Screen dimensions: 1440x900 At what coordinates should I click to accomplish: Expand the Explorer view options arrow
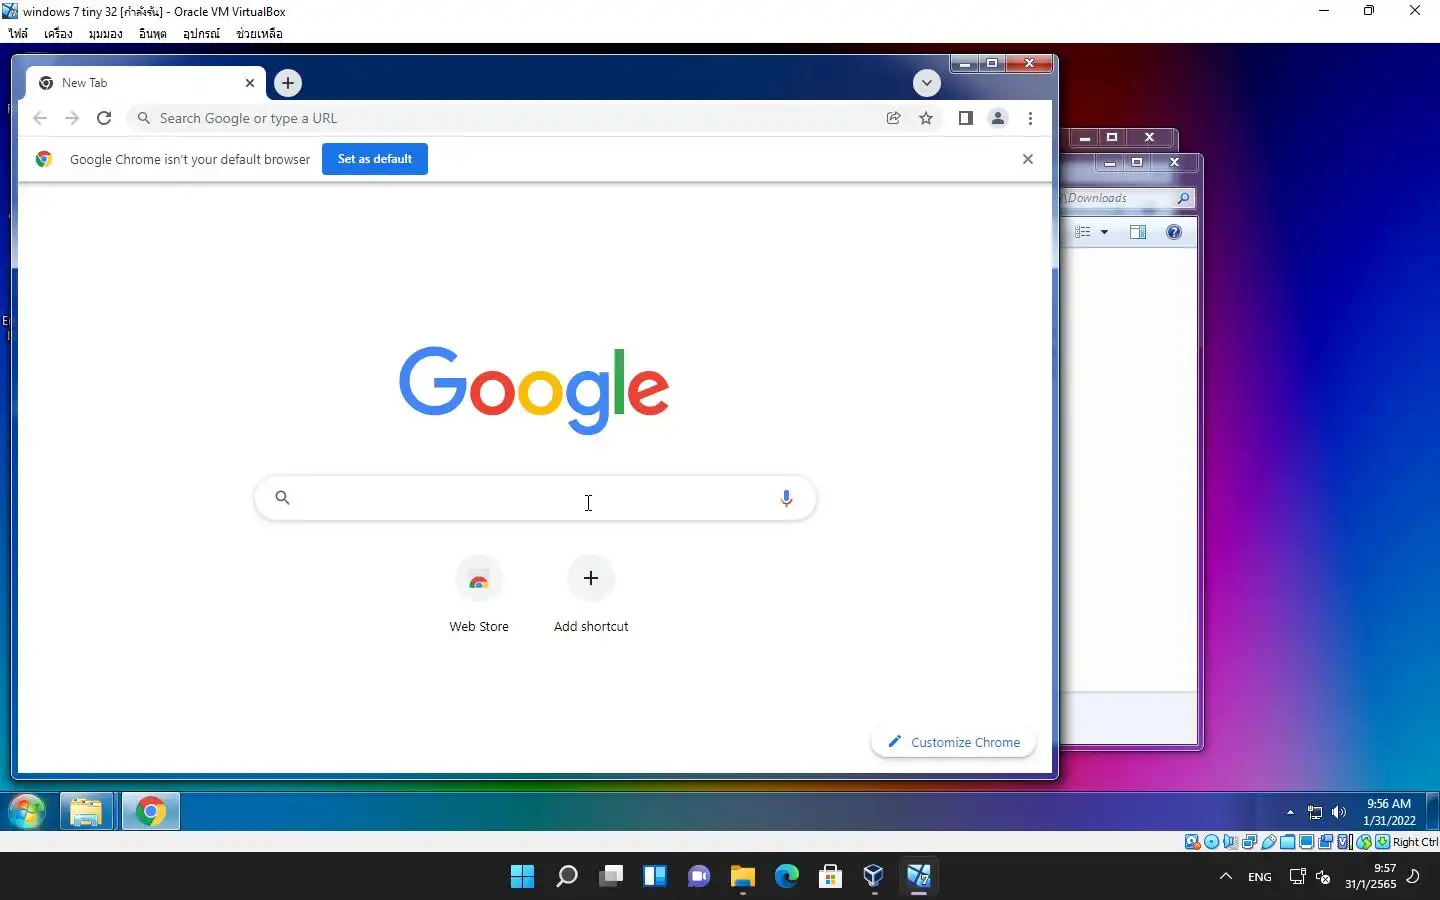pyautogui.click(x=1104, y=232)
